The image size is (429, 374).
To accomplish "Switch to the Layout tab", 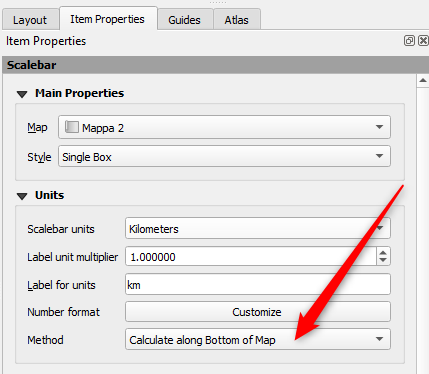I will click(x=30, y=20).
